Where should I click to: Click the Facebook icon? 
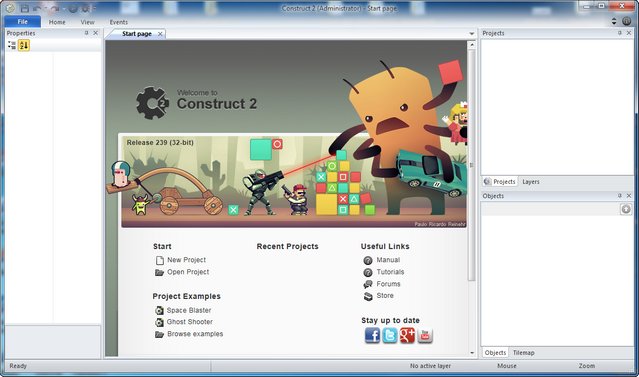click(x=372, y=335)
